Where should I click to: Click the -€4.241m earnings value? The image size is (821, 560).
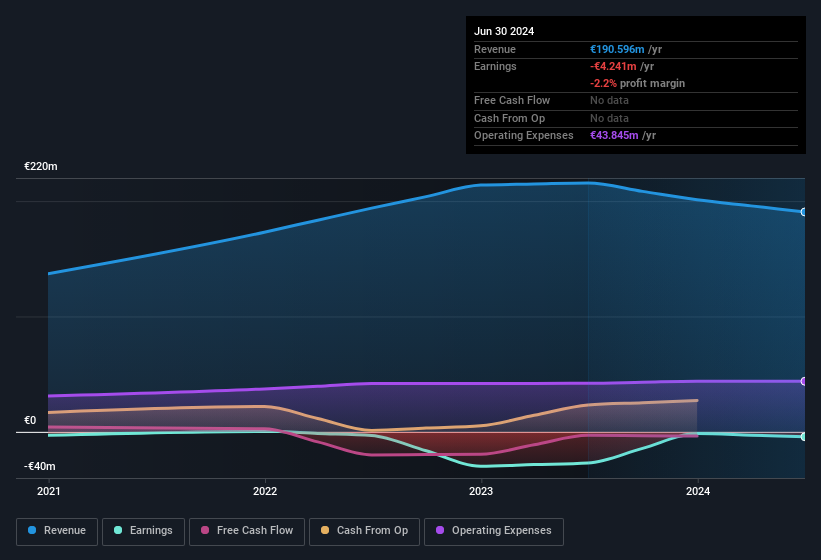click(x=613, y=66)
